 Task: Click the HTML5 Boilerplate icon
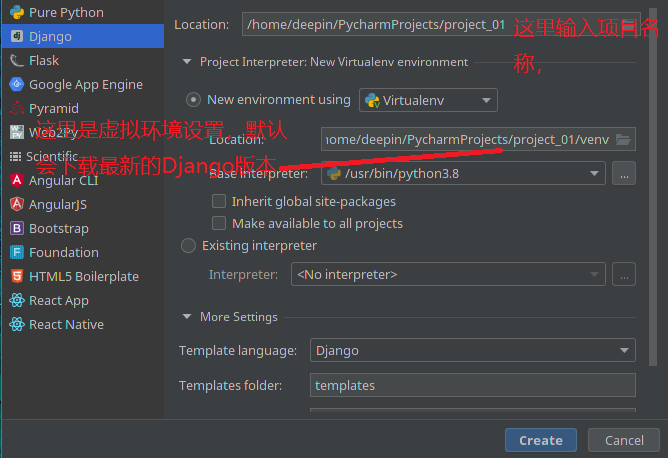pos(17,276)
